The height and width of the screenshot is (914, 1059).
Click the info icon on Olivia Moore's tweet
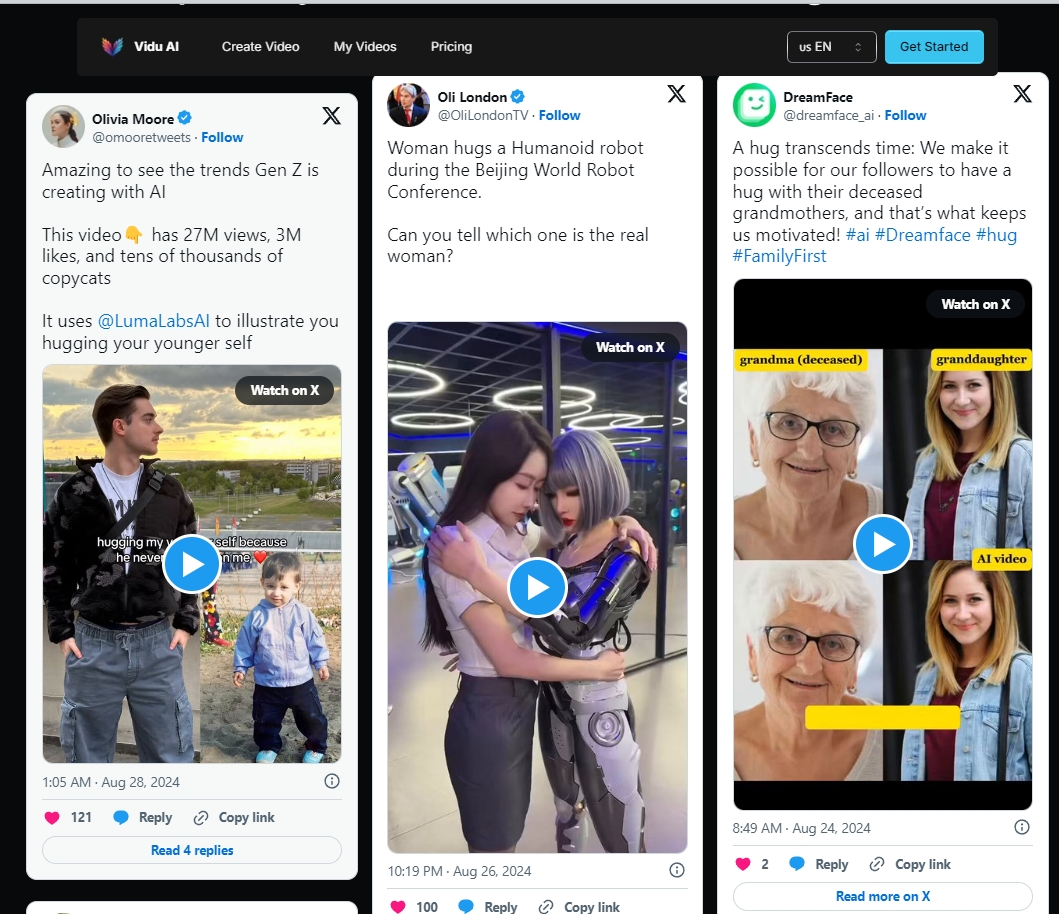(x=332, y=781)
